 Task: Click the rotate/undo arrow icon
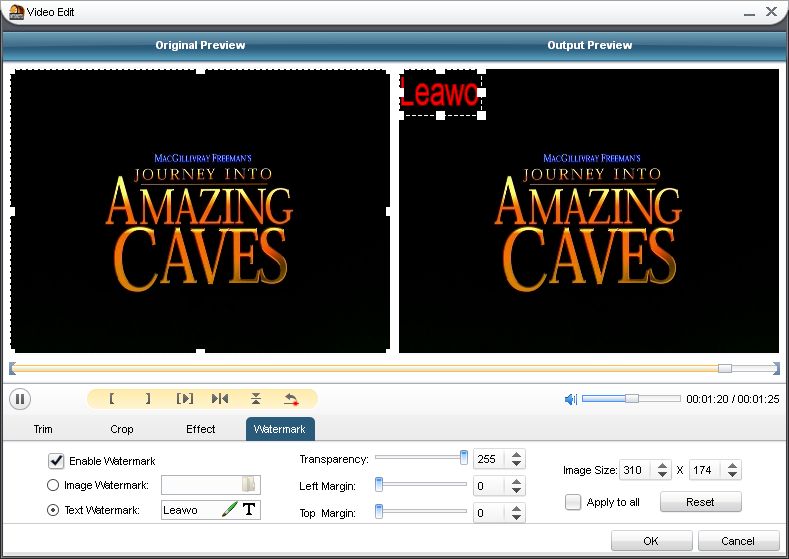291,400
